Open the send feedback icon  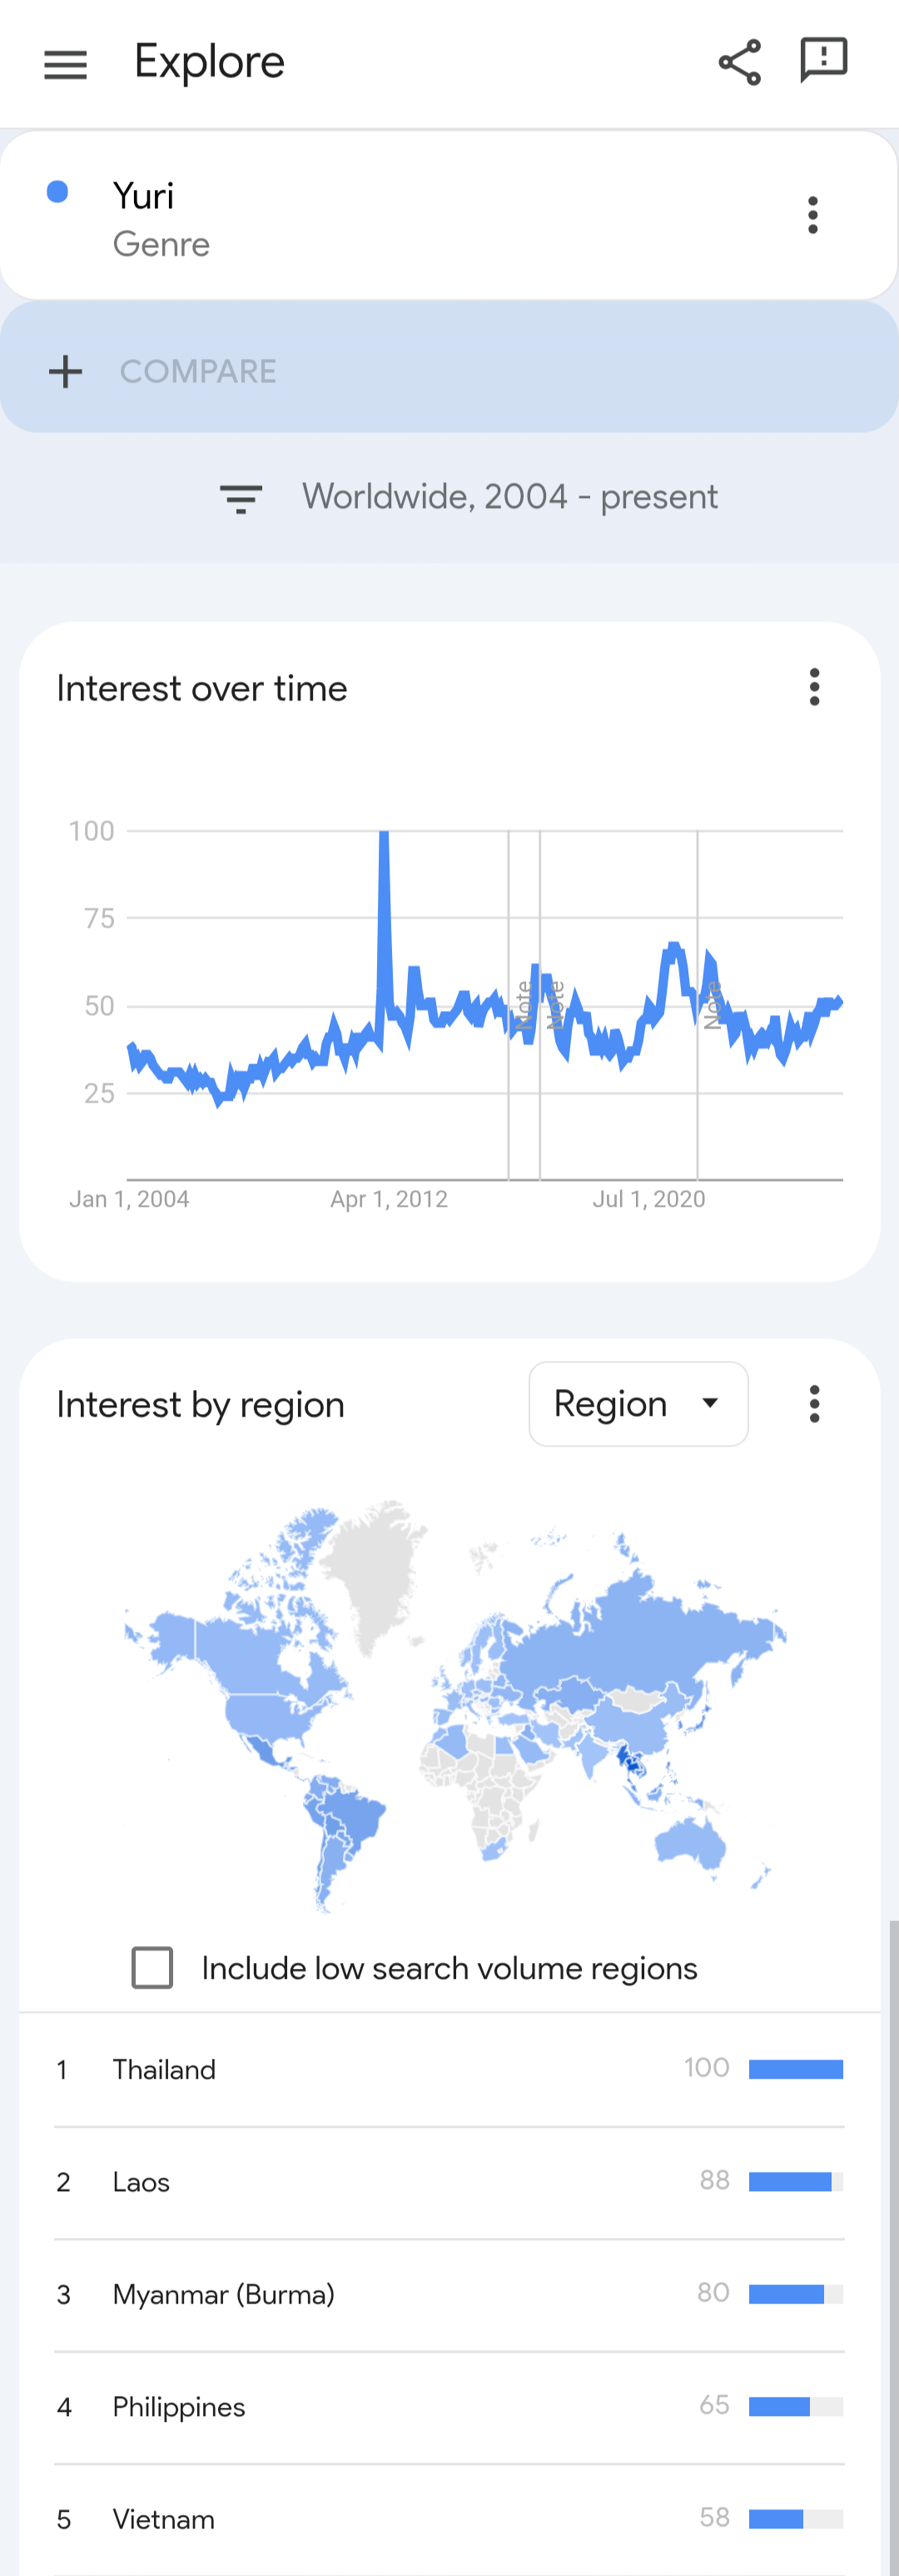(824, 61)
